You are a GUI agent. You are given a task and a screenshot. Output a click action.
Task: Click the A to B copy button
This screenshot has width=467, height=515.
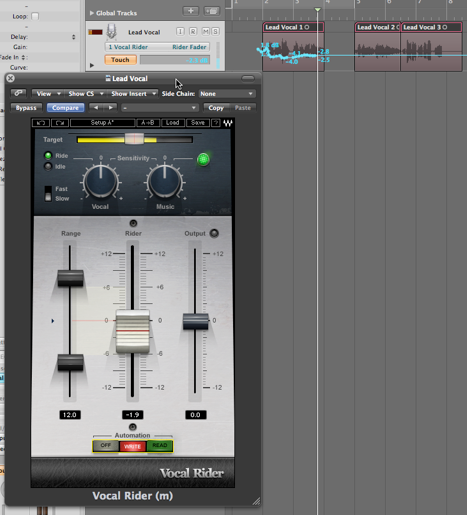(x=148, y=123)
